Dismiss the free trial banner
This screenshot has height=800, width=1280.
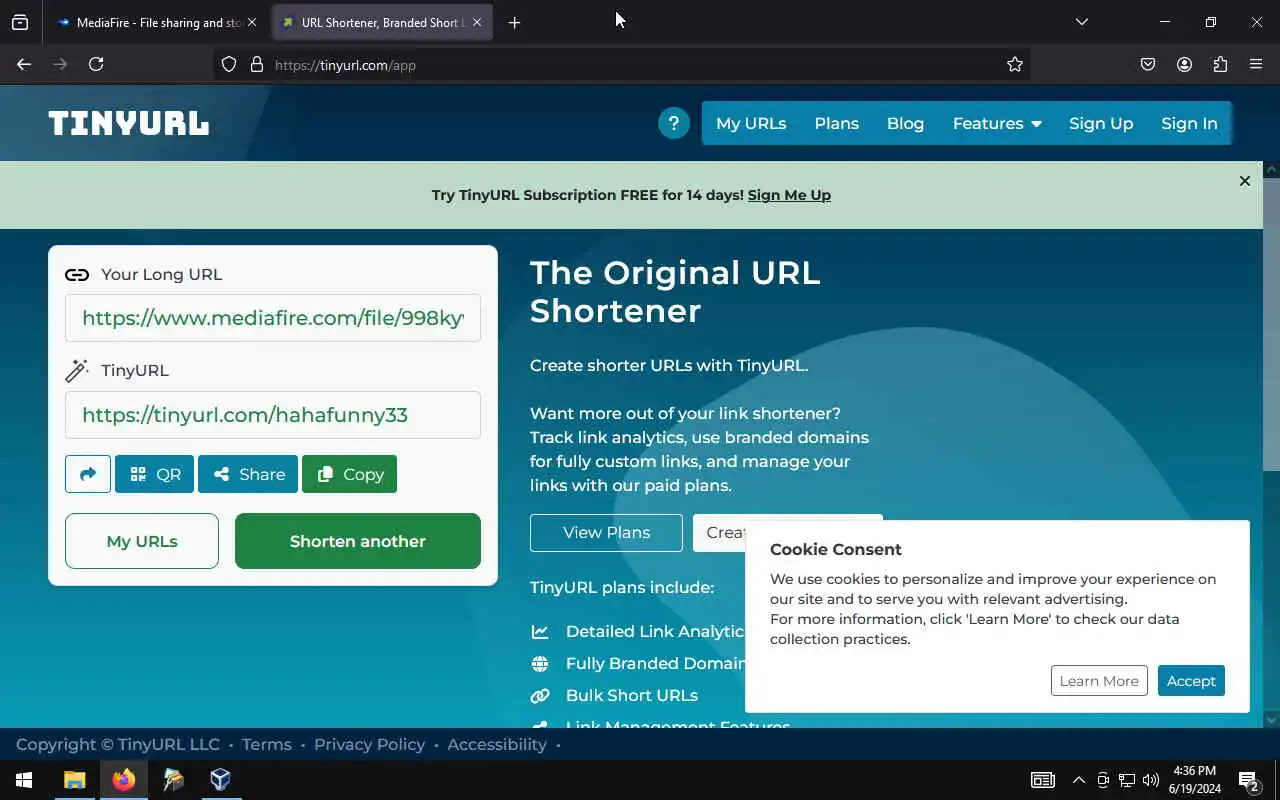[x=1245, y=181]
